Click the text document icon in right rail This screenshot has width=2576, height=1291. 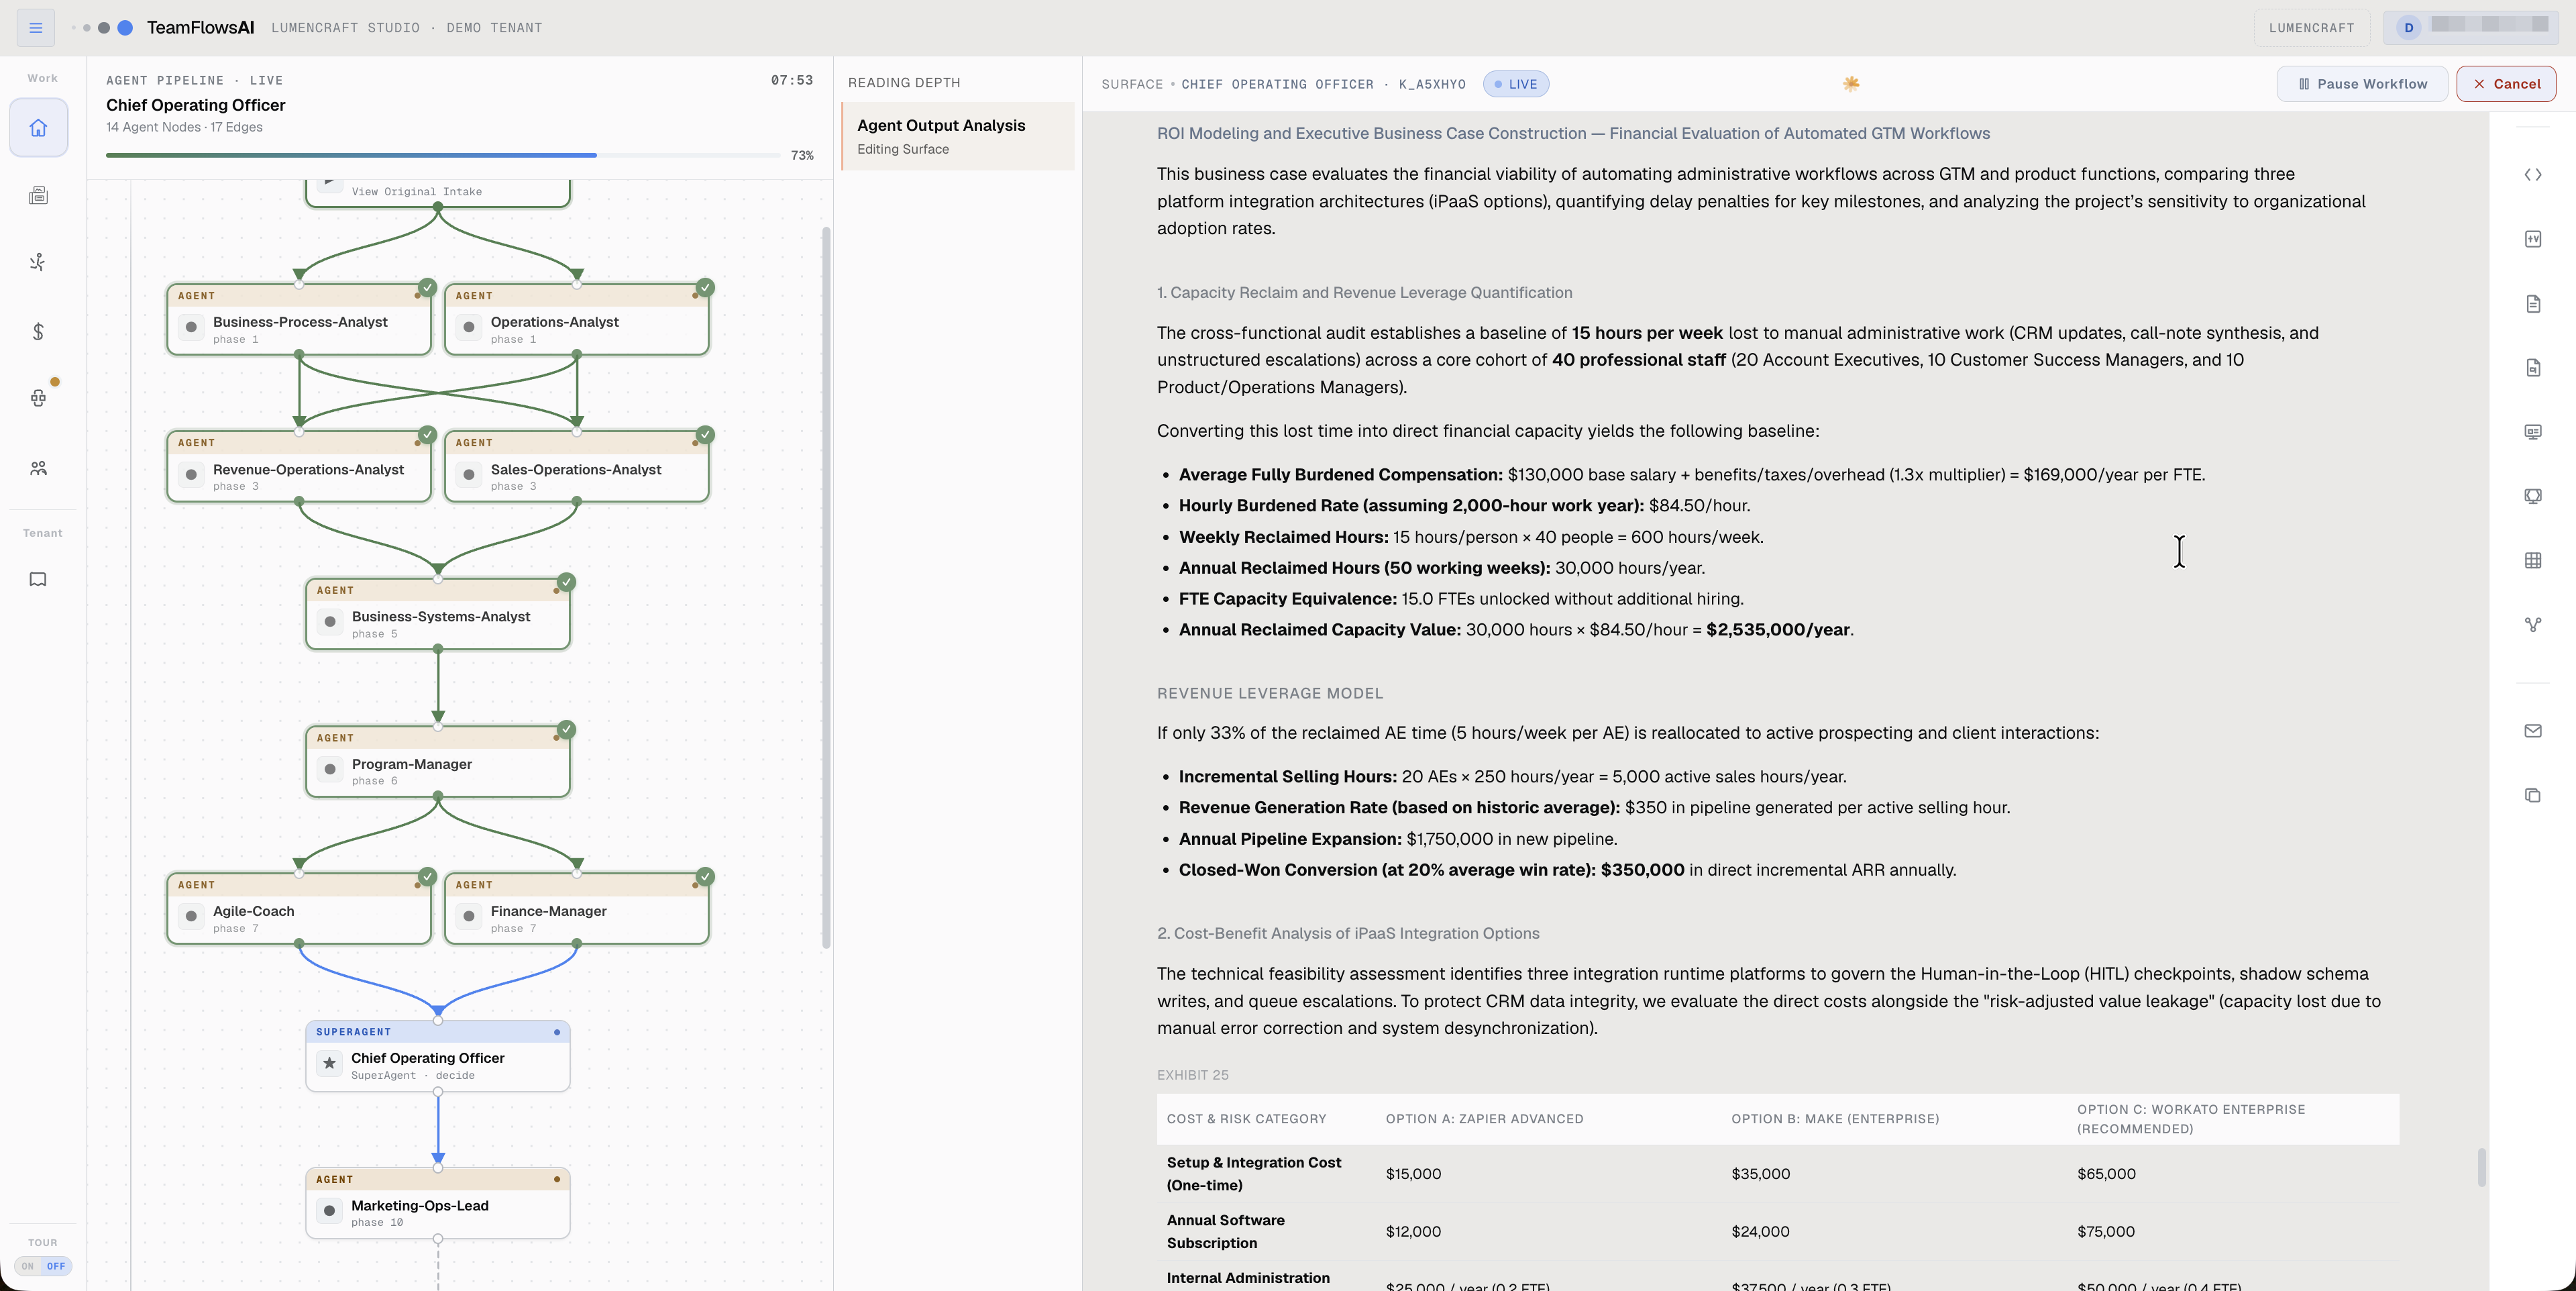point(2532,304)
